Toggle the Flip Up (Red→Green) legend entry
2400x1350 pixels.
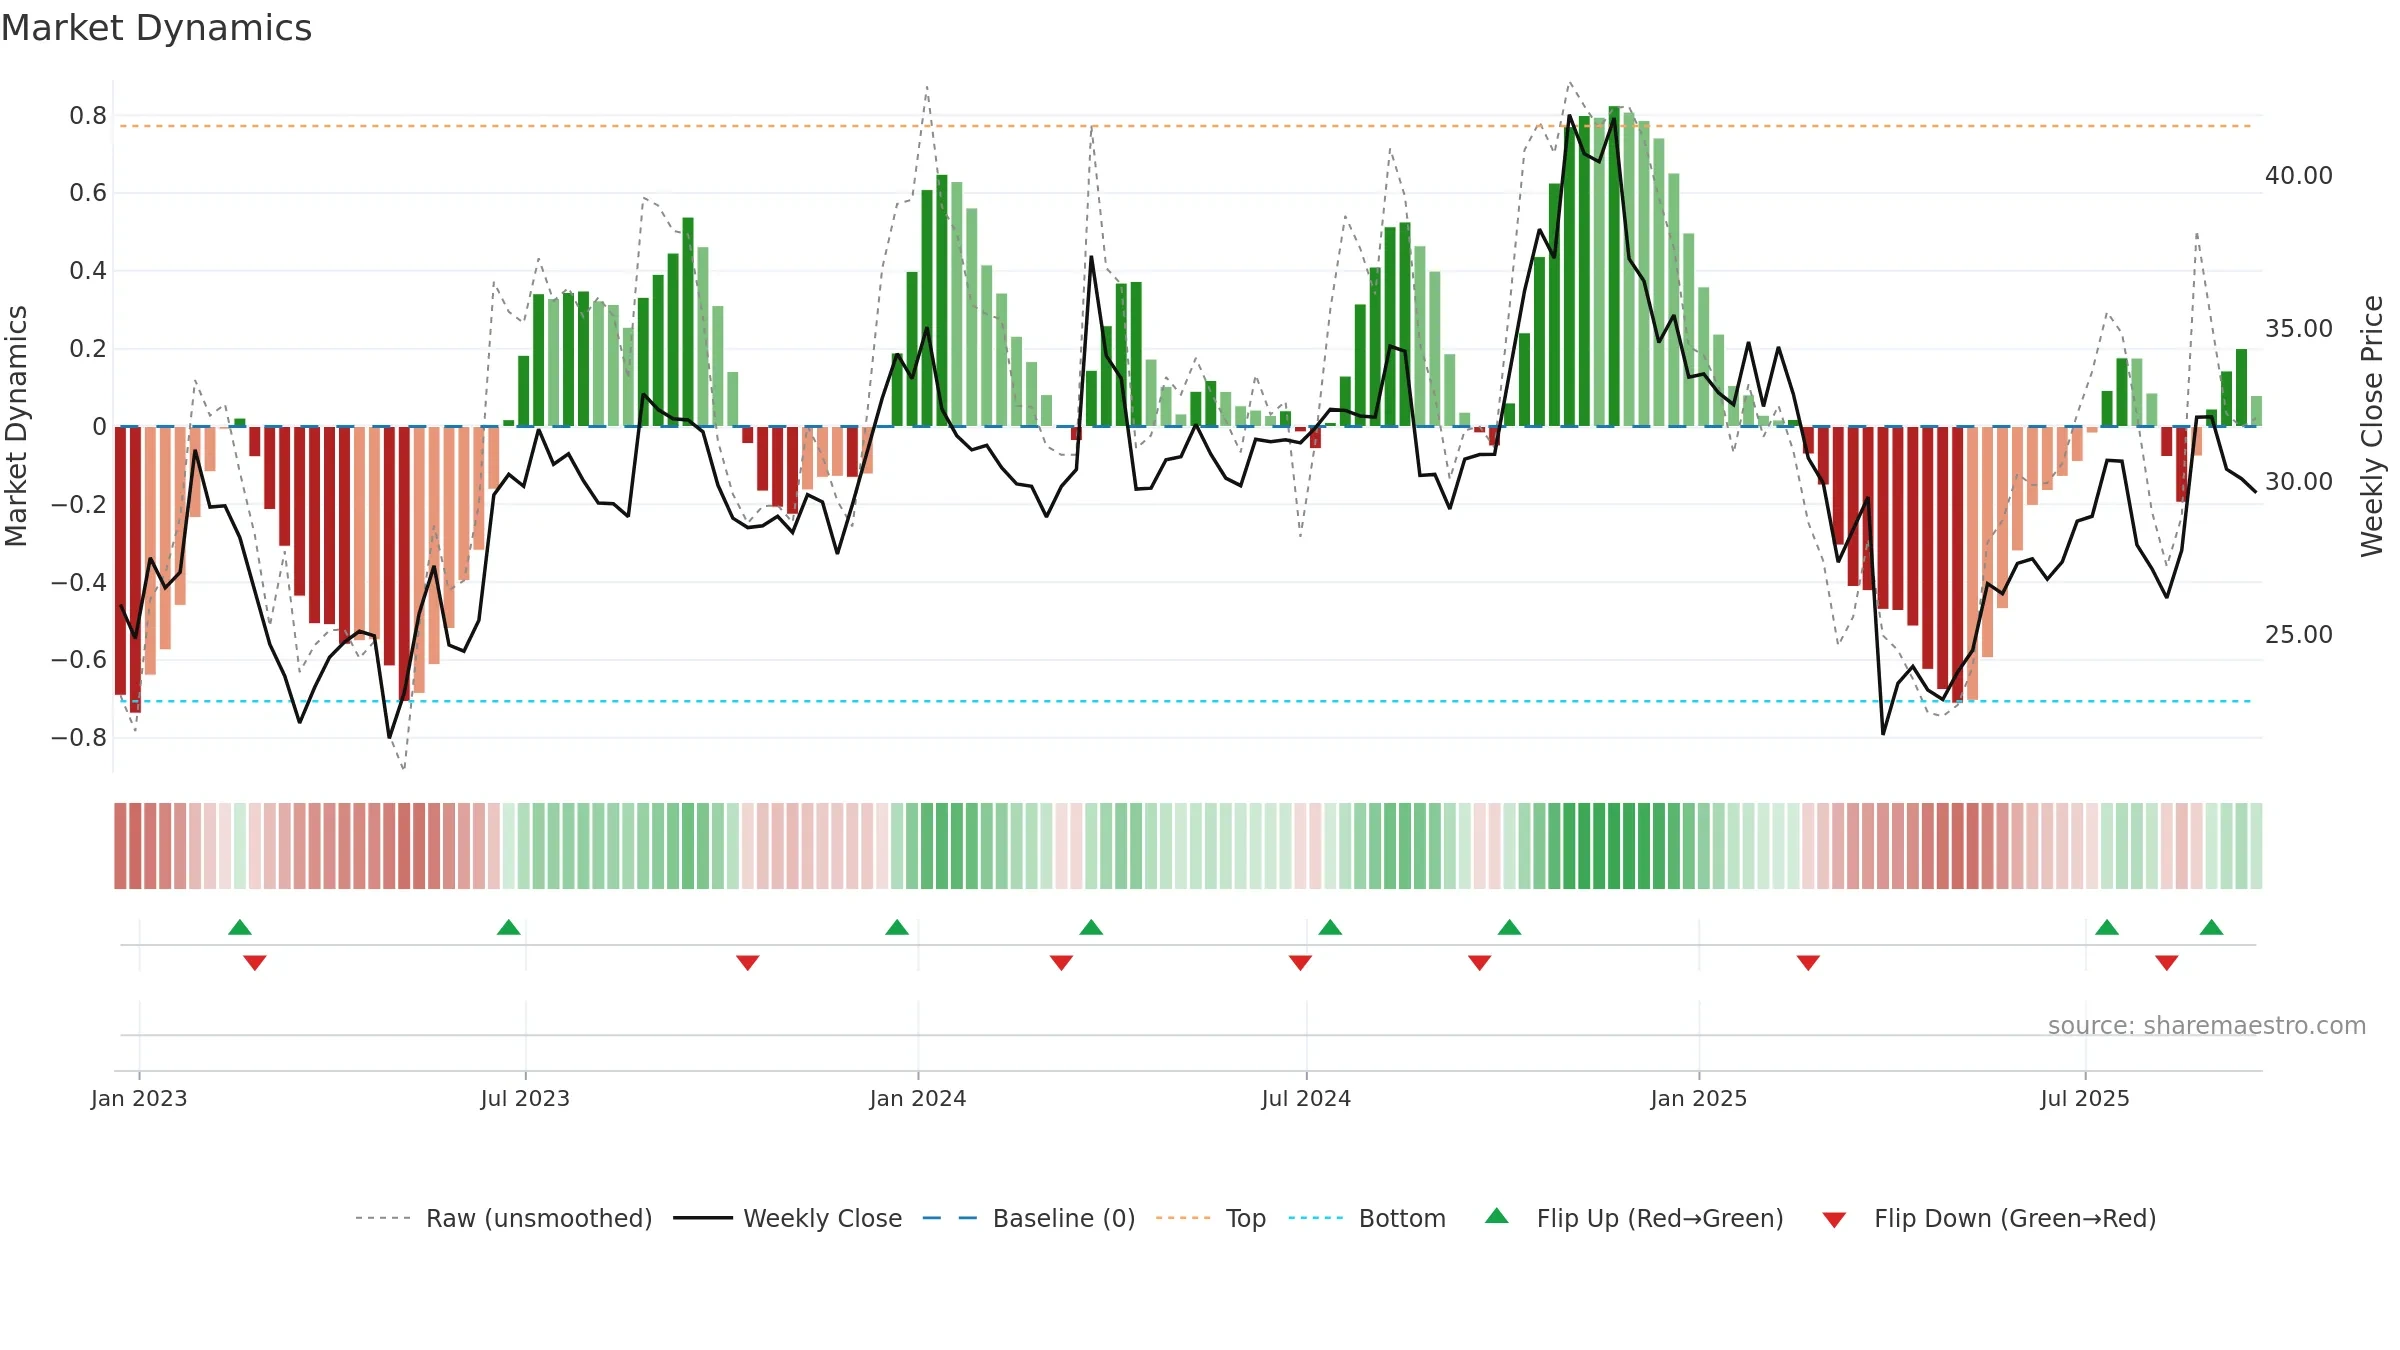pyautogui.click(x=1634, y=1218)
